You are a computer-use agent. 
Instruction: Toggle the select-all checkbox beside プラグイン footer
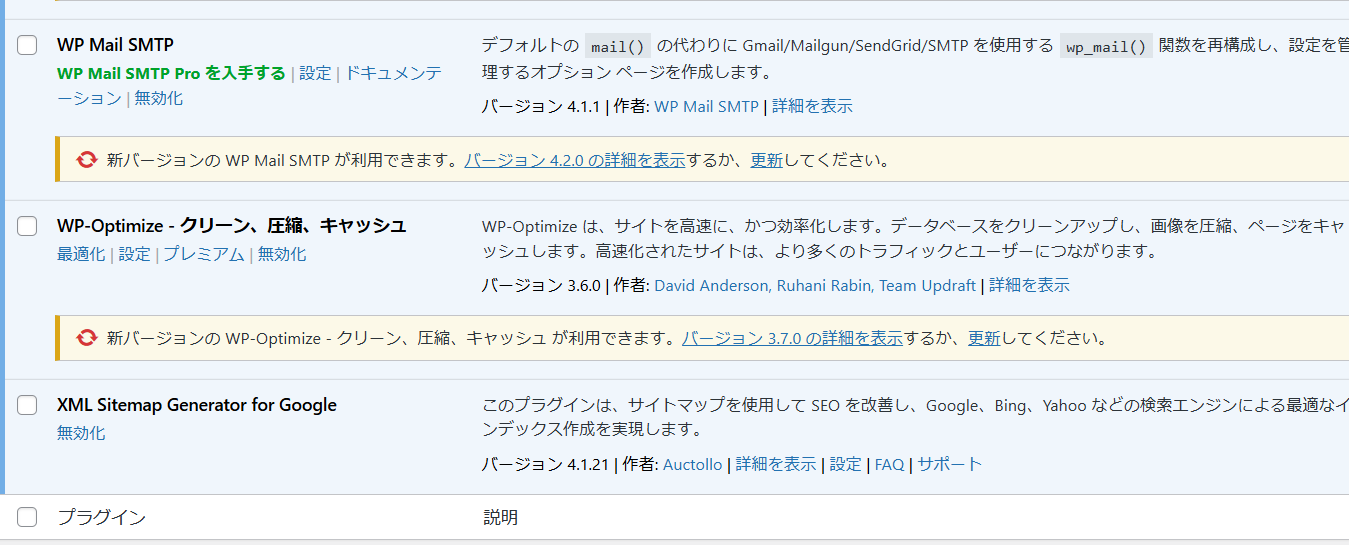click(x=27, y=517)
